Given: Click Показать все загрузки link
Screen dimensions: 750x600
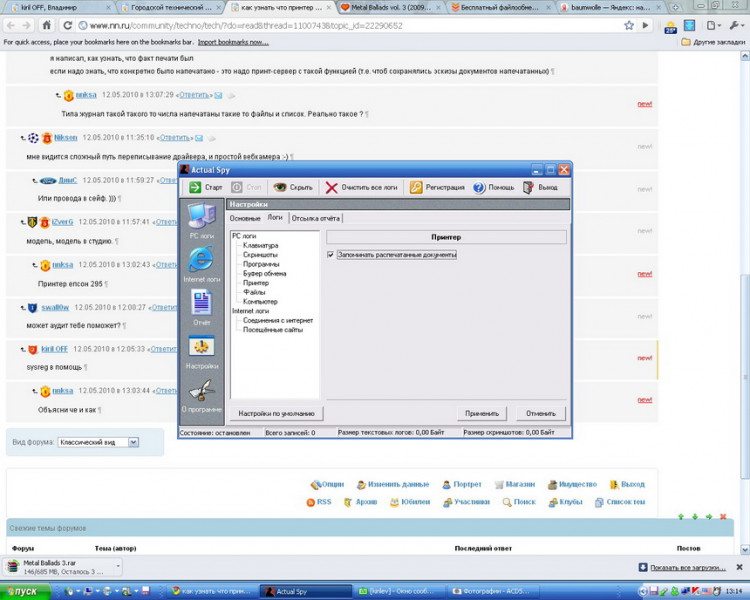Looking at the screenshot, I should click(x=687, y=567).
